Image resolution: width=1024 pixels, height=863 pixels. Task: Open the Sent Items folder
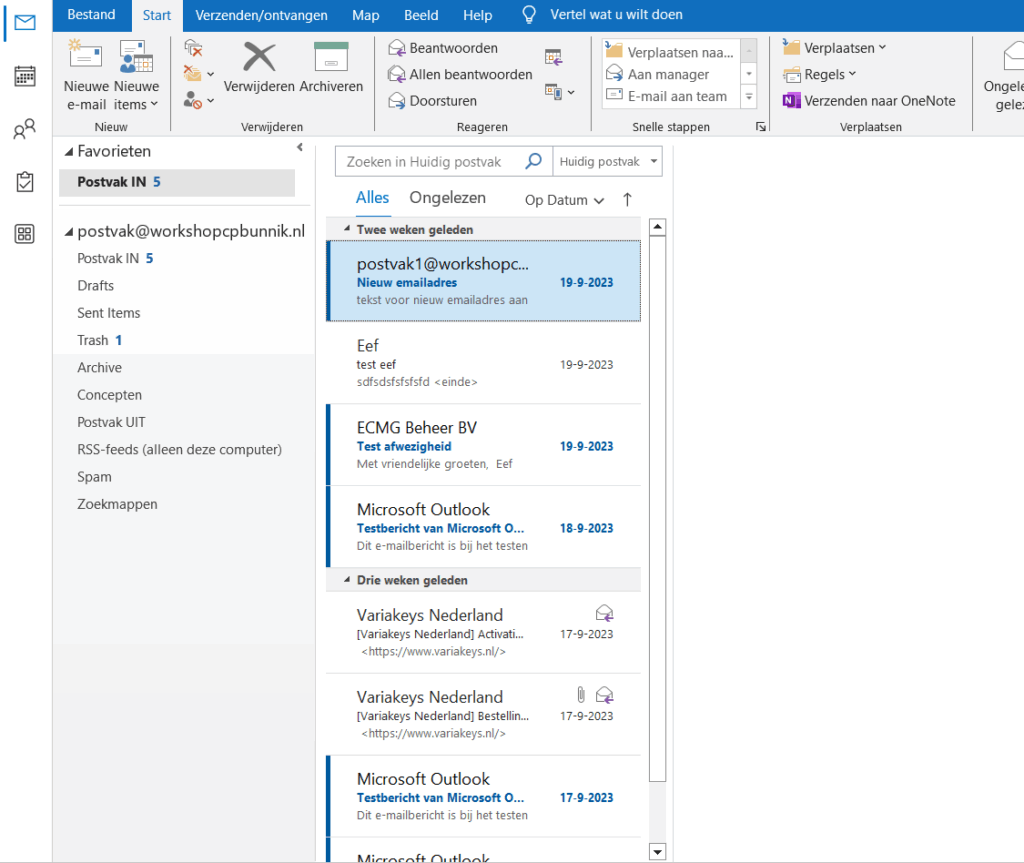[108, 313]
